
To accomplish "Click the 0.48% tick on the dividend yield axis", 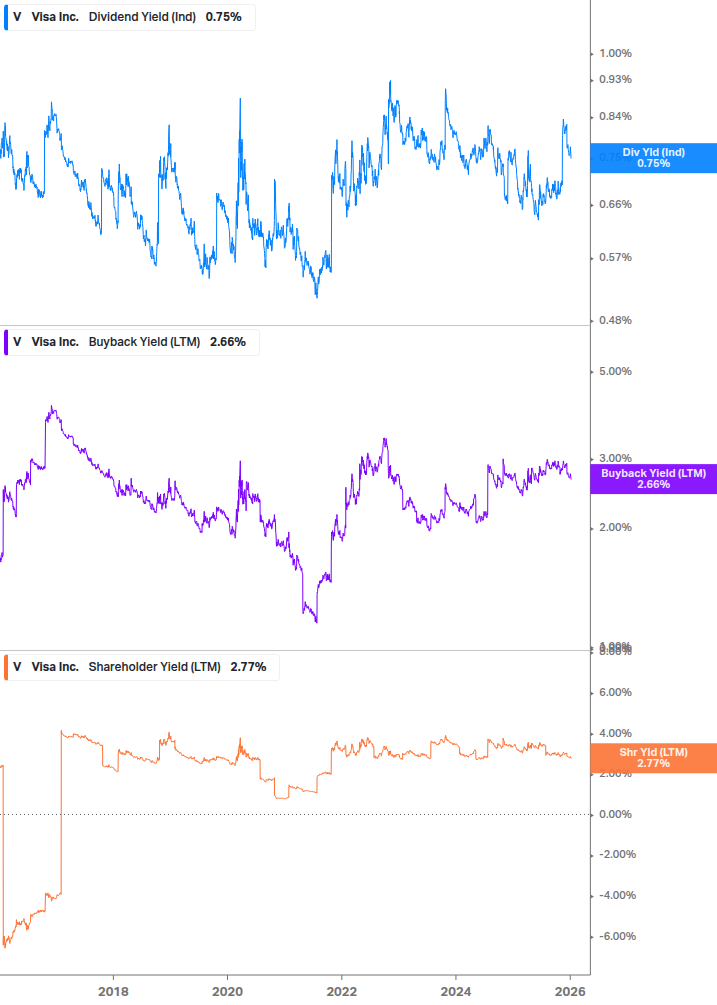I will pyautogui.click(x=615, y=320).
